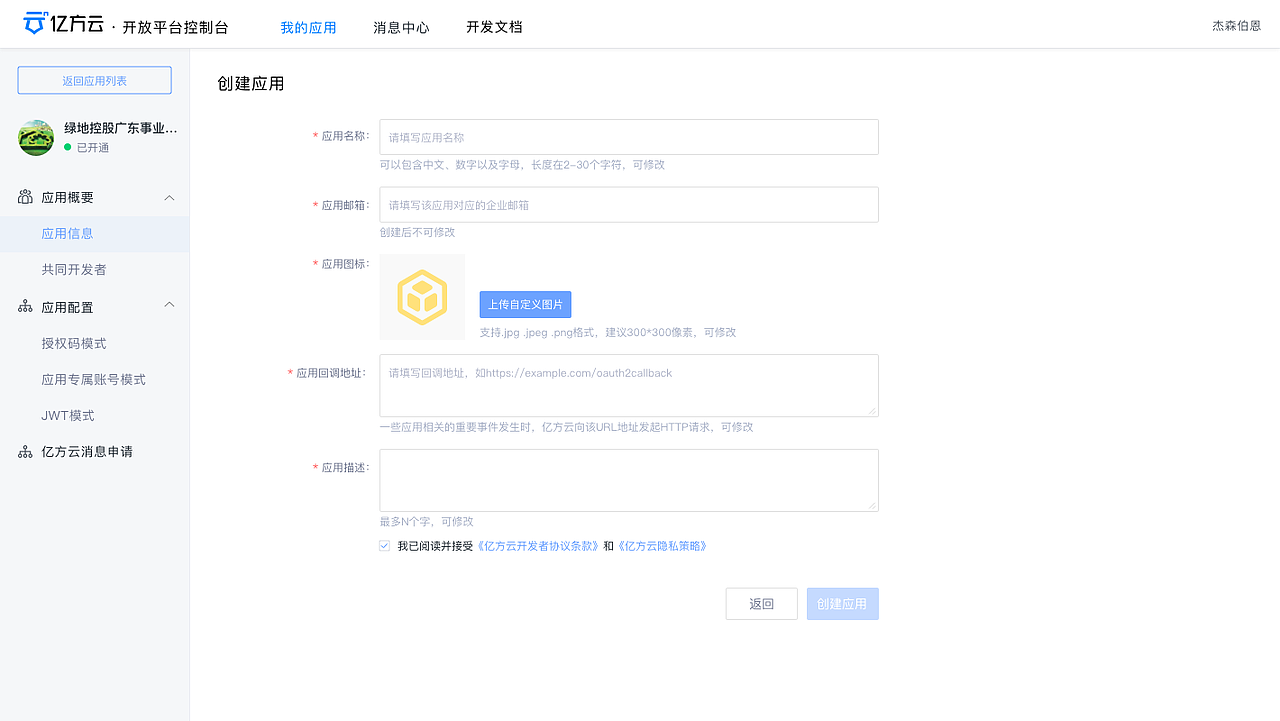Click the 亿方云消息申请 sidebar icon
This screenshot has width=1280, height=721.
[x=24, y=451]
